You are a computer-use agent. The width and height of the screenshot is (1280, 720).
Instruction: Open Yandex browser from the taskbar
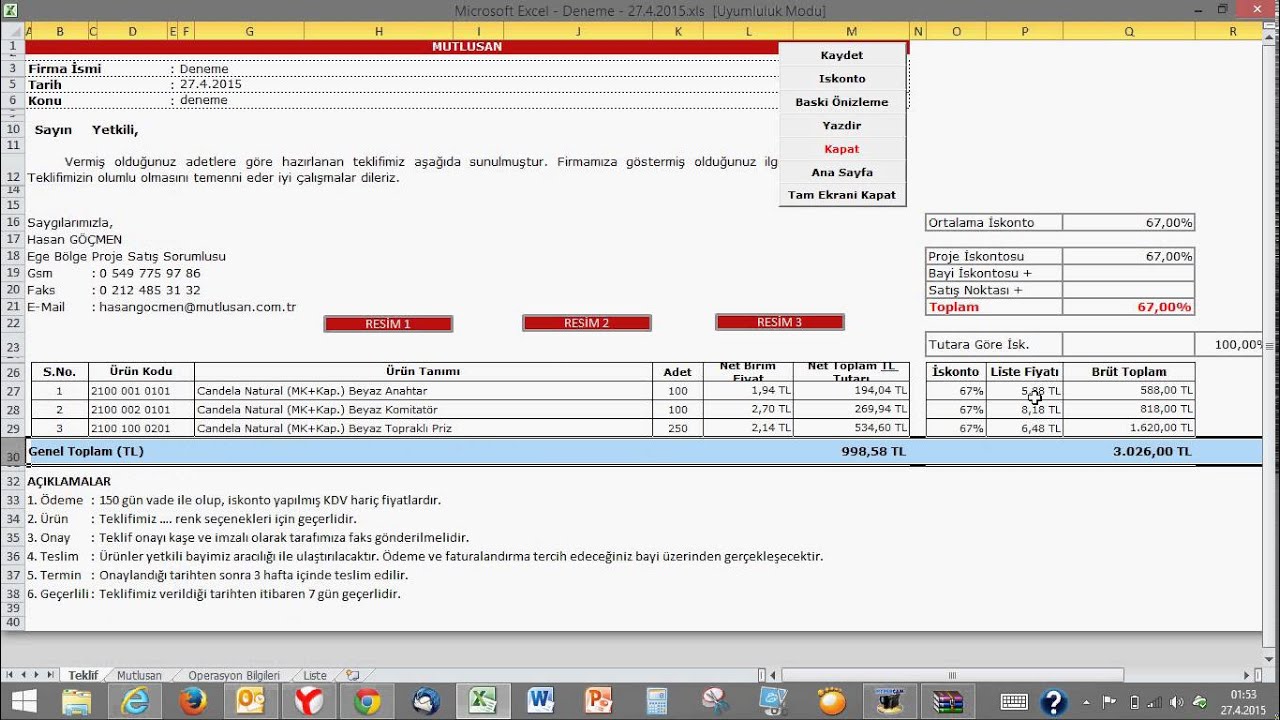tap(308, 702)
